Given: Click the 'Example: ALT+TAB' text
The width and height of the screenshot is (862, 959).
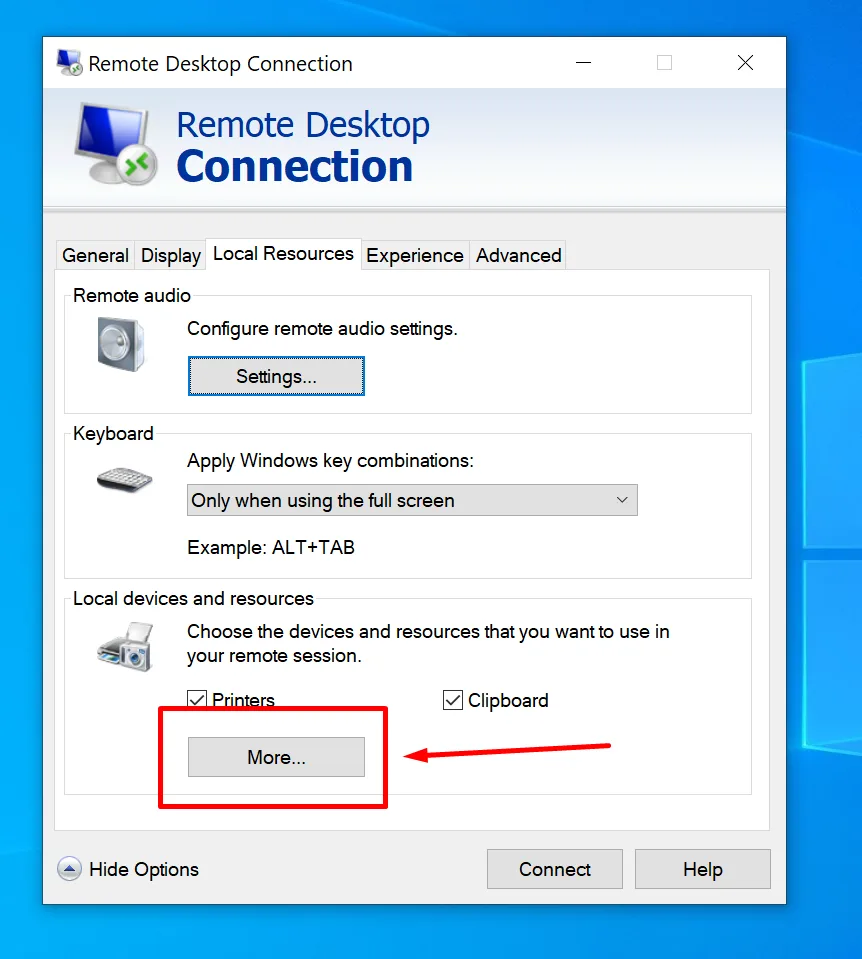Looking at the screenshot, I should [x=271, y=547].
